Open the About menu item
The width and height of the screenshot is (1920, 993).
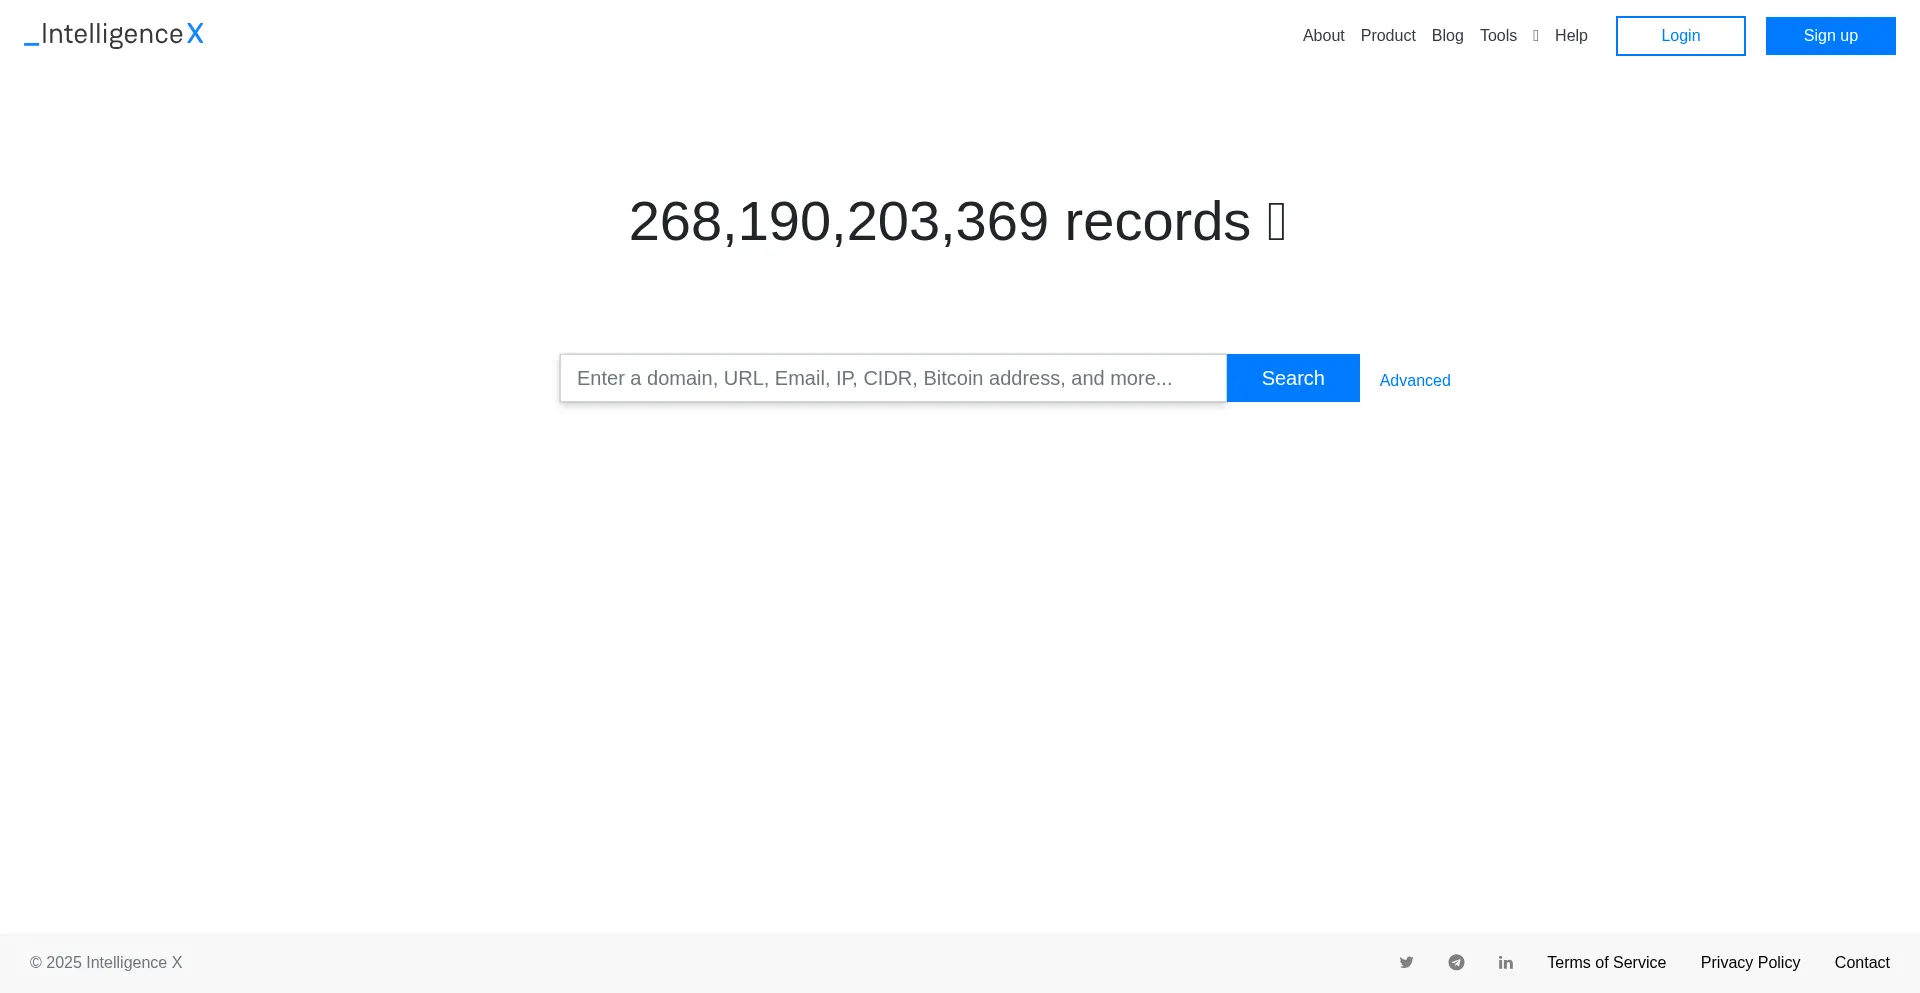1323,36
